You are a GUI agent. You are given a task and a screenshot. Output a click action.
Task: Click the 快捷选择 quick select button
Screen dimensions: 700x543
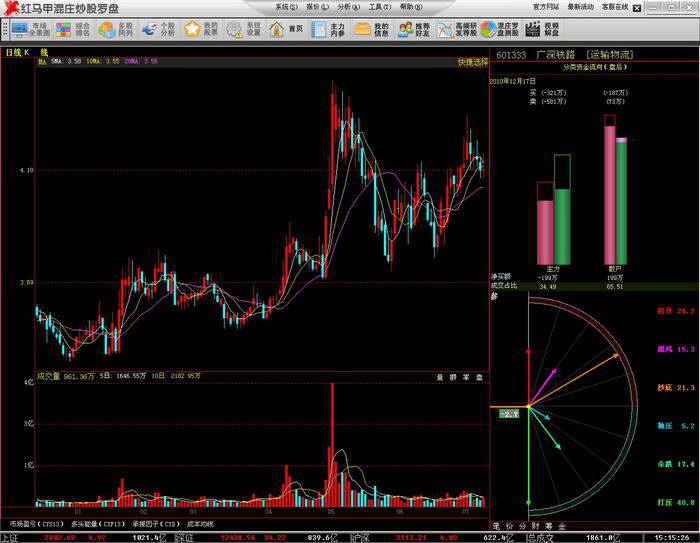click(473, 62)
